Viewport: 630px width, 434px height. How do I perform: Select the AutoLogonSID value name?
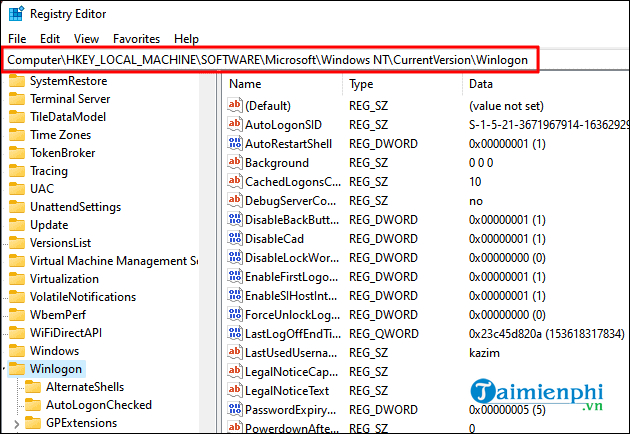284,125
